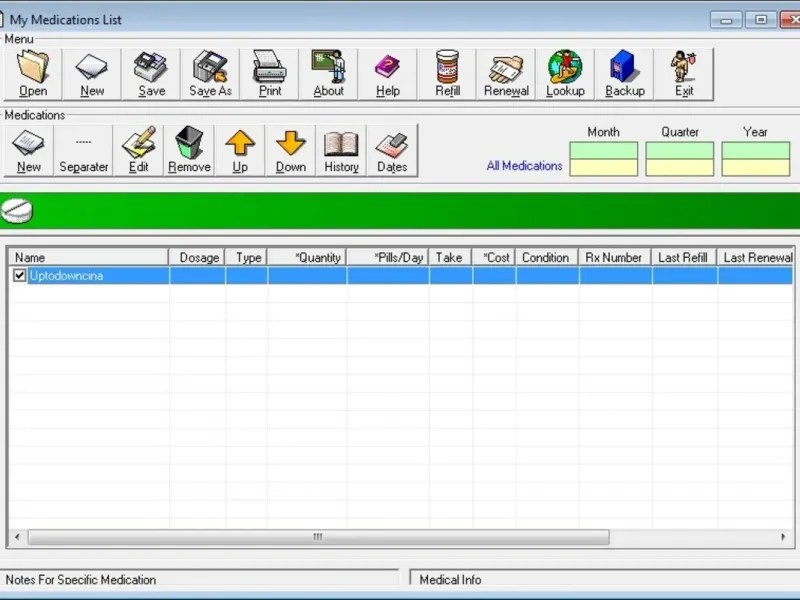Remove the selected medication

(x=189, y=151)
